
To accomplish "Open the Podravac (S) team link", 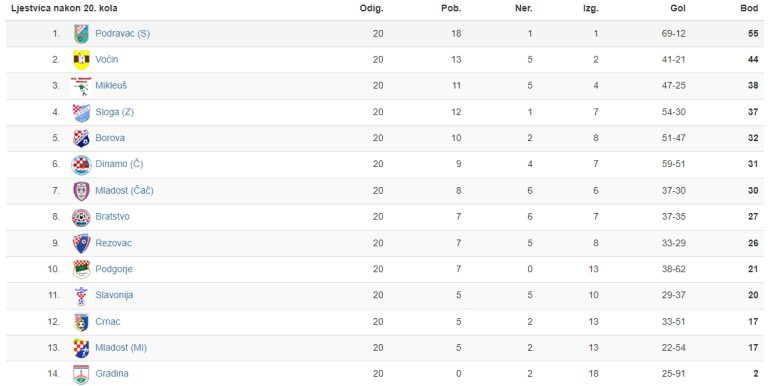I will [x=122, y=34].
